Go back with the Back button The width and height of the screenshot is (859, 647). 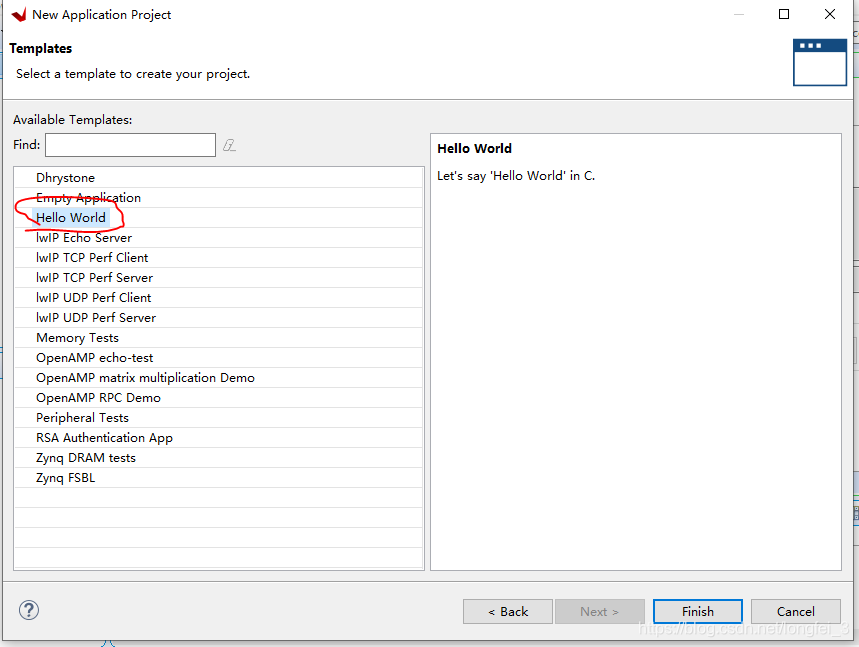[x=507, y=611]
